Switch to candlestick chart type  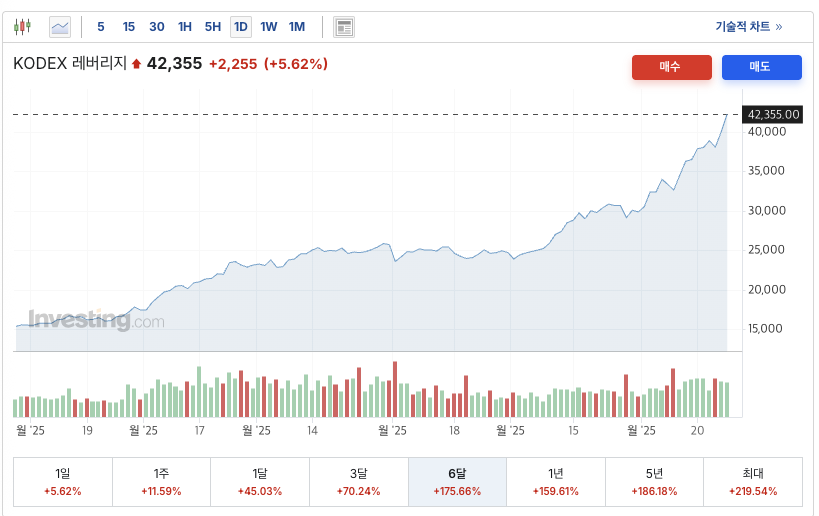[23, 27]
